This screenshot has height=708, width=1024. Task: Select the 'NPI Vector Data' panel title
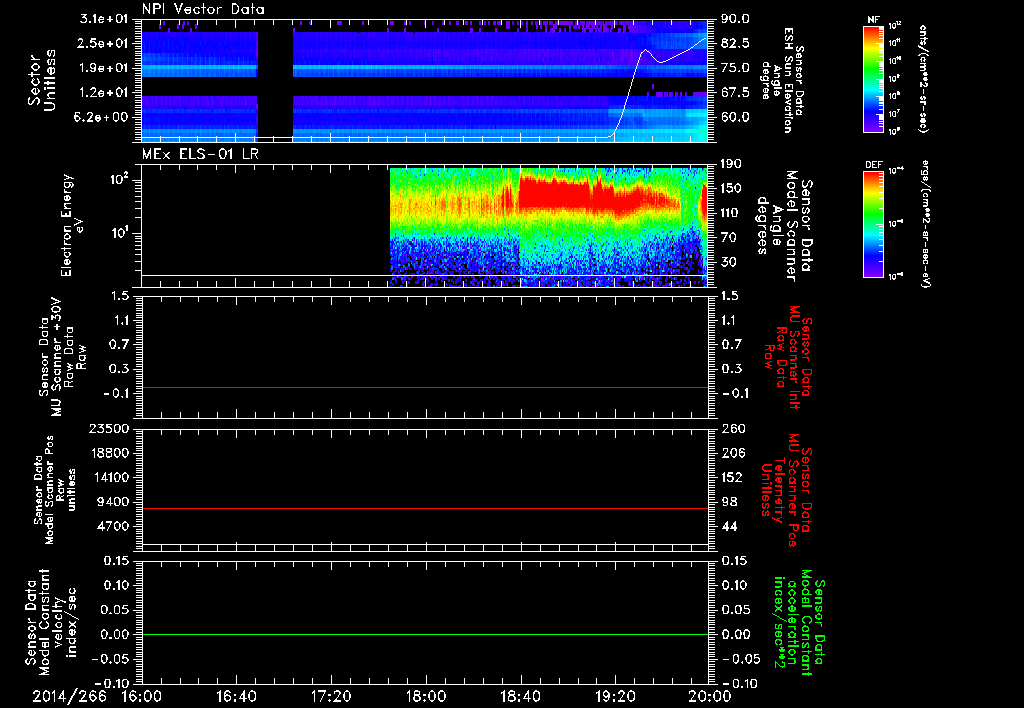[203, 9]
